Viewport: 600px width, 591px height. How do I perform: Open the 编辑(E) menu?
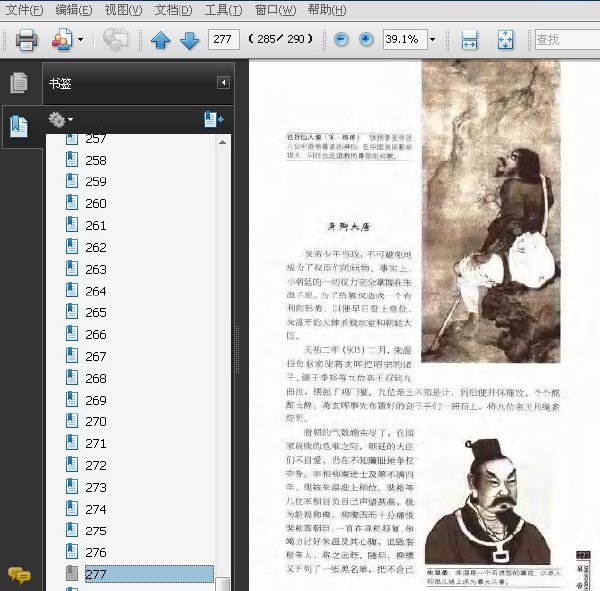click(x=74, y=10)
